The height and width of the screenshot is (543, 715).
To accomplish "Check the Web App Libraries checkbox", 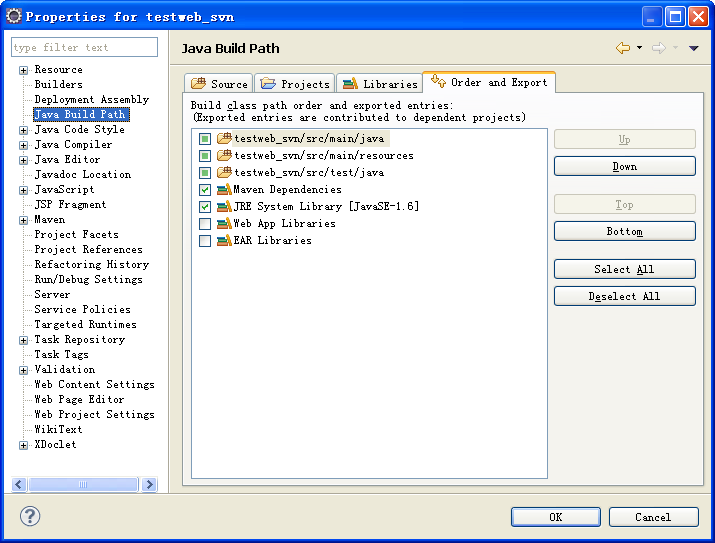I will pos(205,224).
